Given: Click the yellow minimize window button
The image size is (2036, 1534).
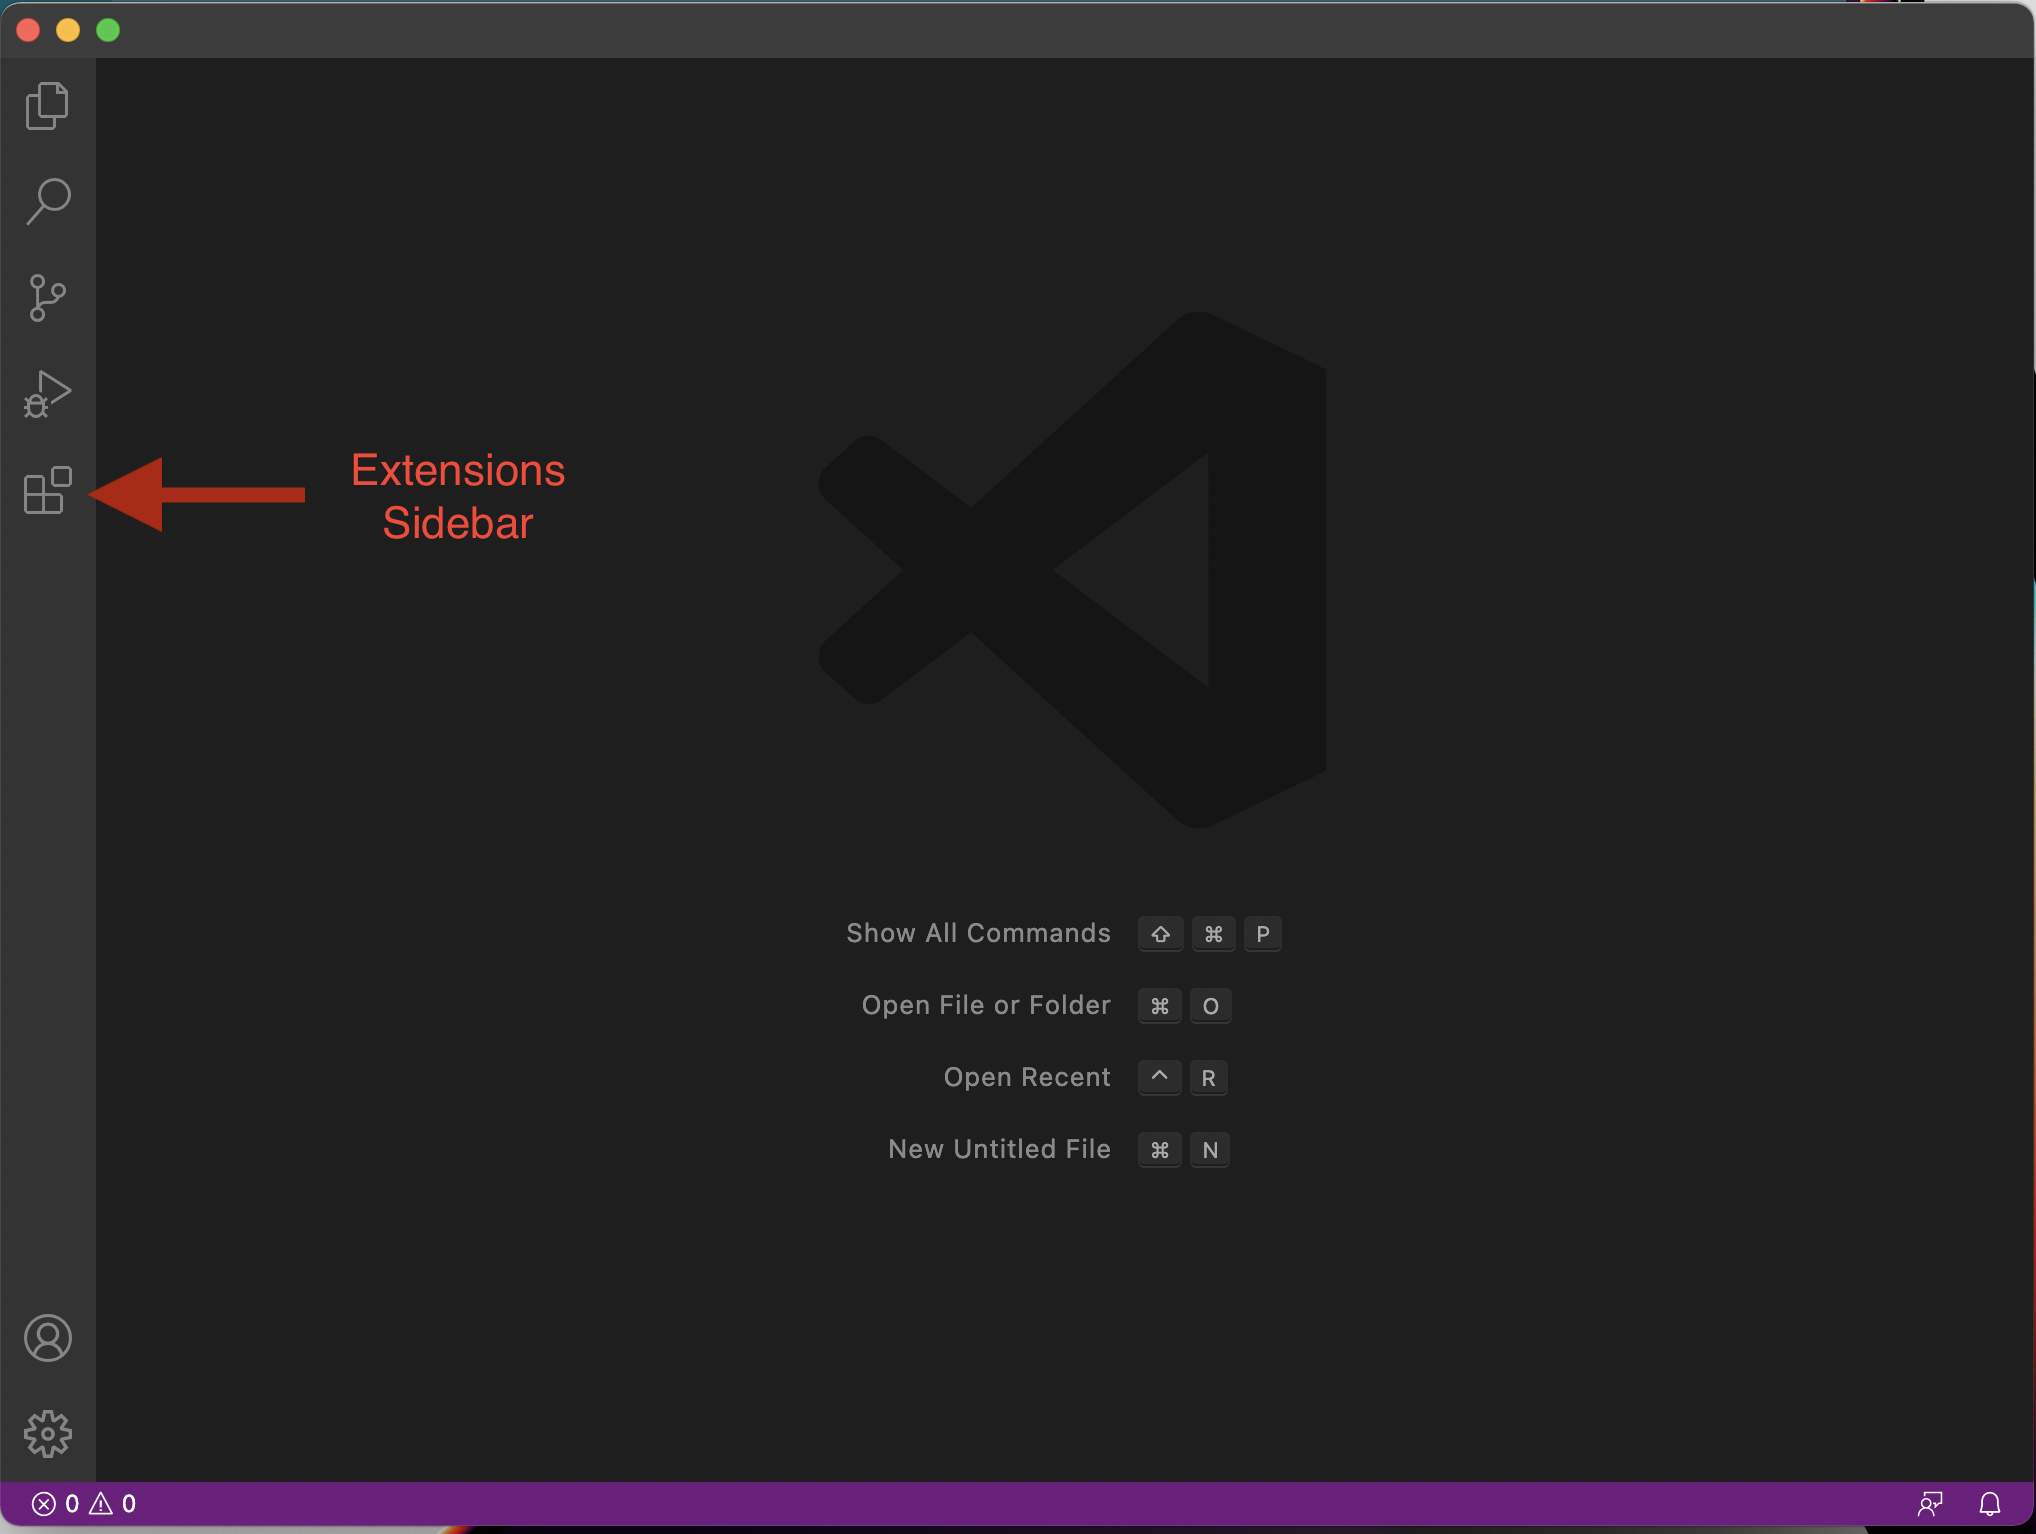Looking at the screenshot, I should coord(68,30).
